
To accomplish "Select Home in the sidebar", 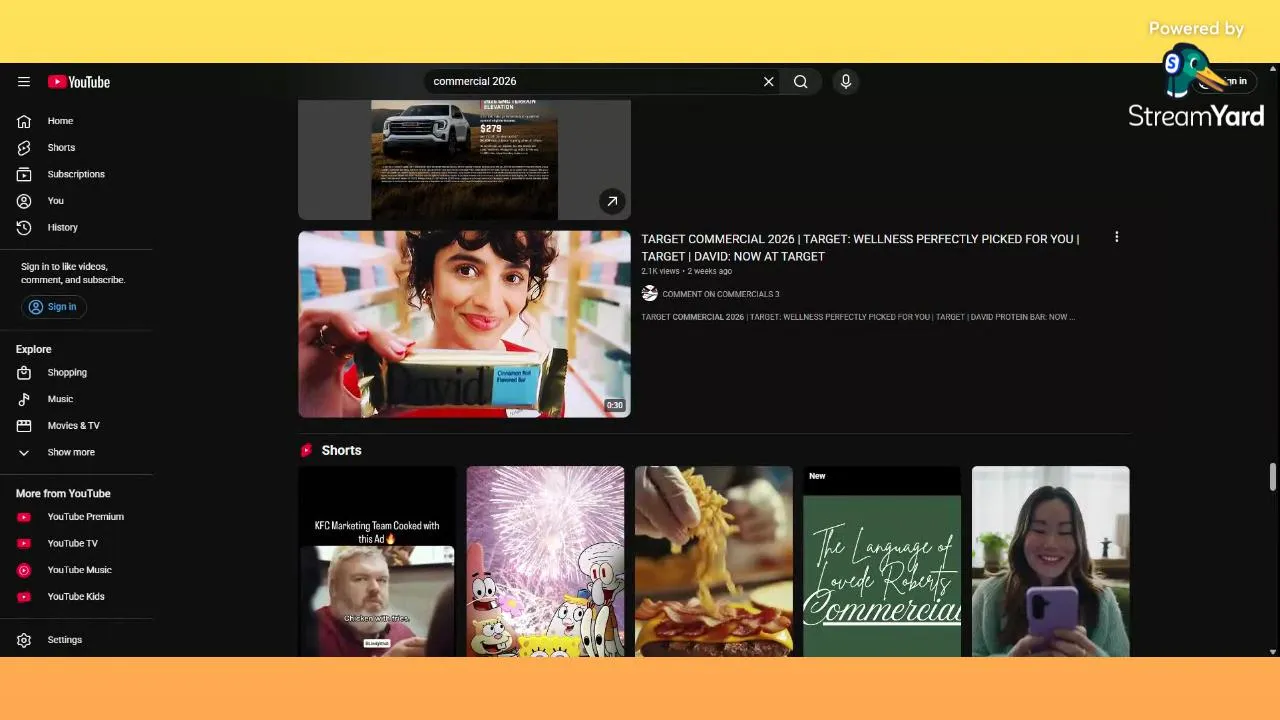I will tap(60, 121).
